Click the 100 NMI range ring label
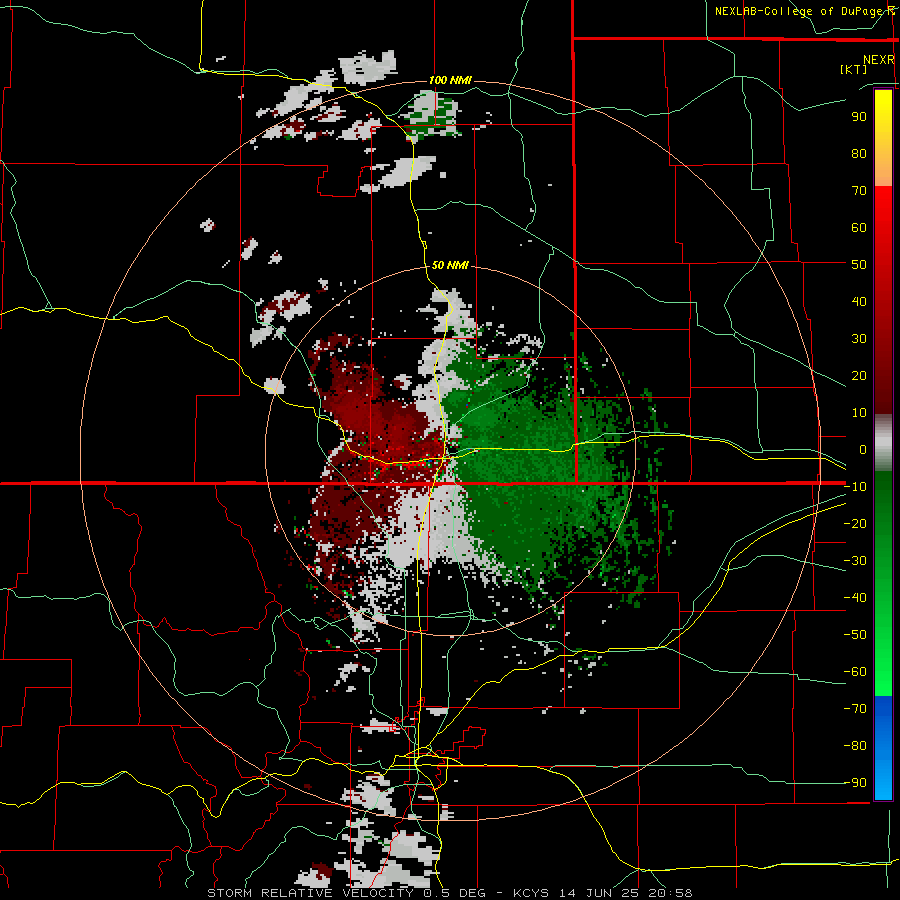 click(x=450, y=80)
